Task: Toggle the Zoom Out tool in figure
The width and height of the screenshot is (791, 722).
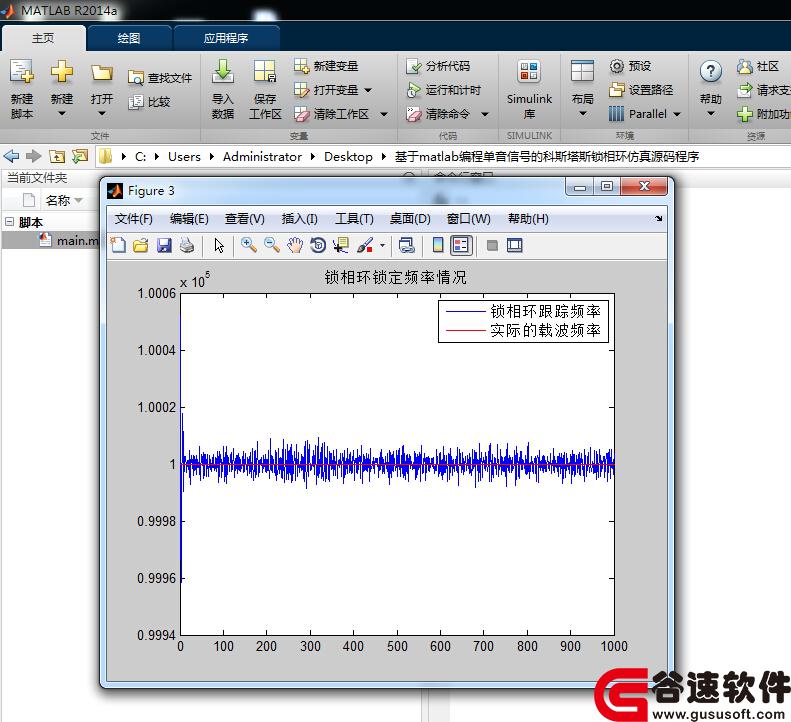Action: tap(272, 246)
